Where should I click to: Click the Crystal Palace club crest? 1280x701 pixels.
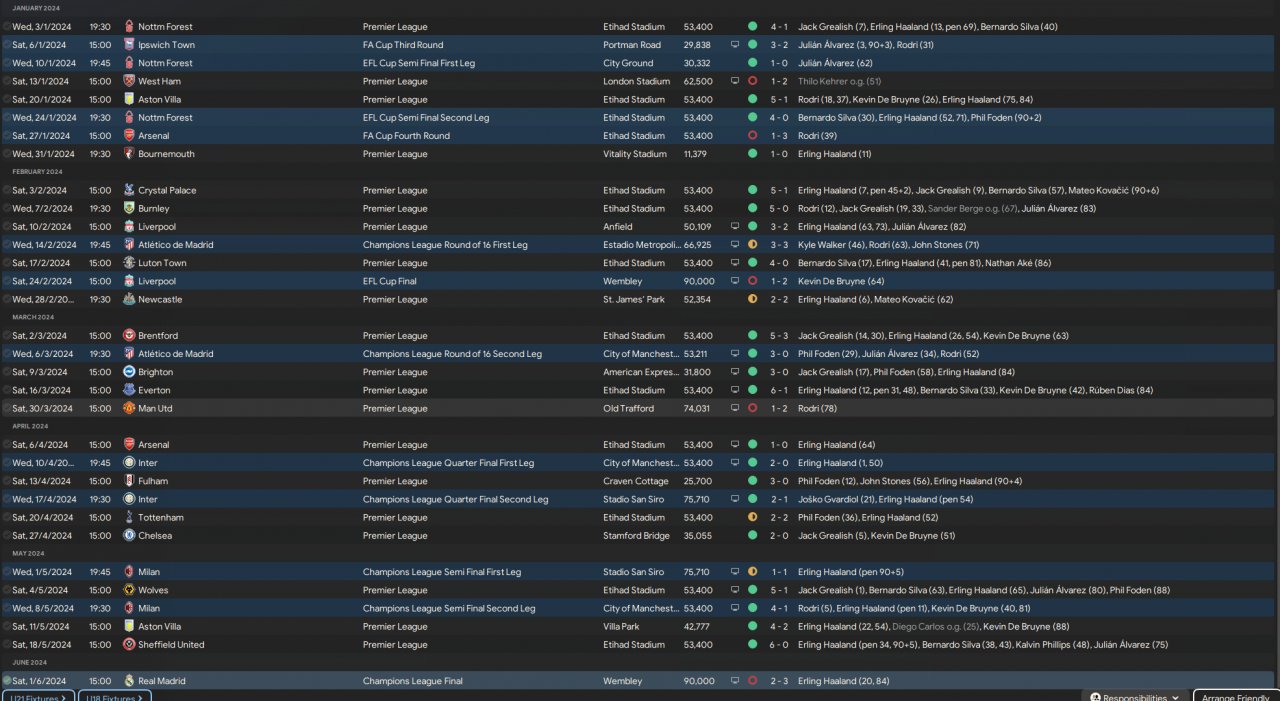pyautogui.click(x=129, y=190)
